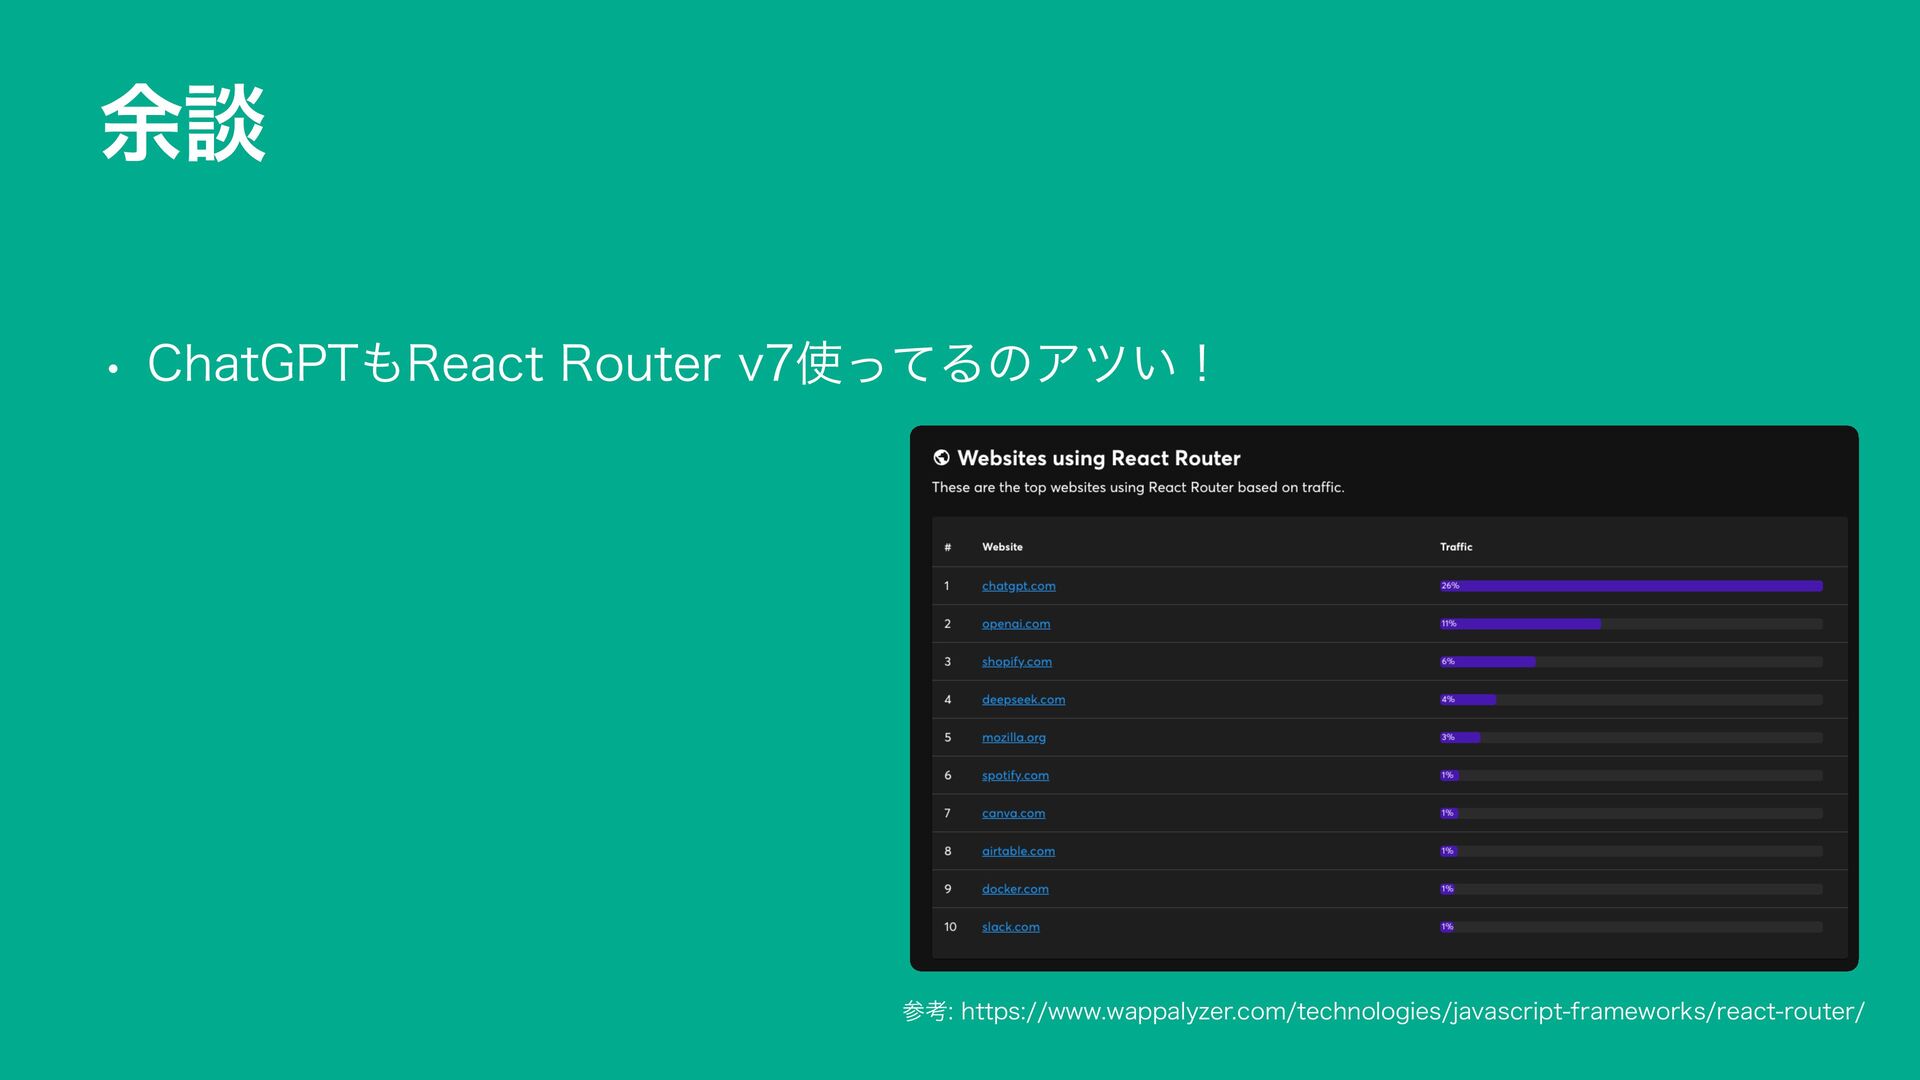Click the slack.com link
Image resolution: width=1920 pixels, height=1080 pixels.
[1010, 927]
